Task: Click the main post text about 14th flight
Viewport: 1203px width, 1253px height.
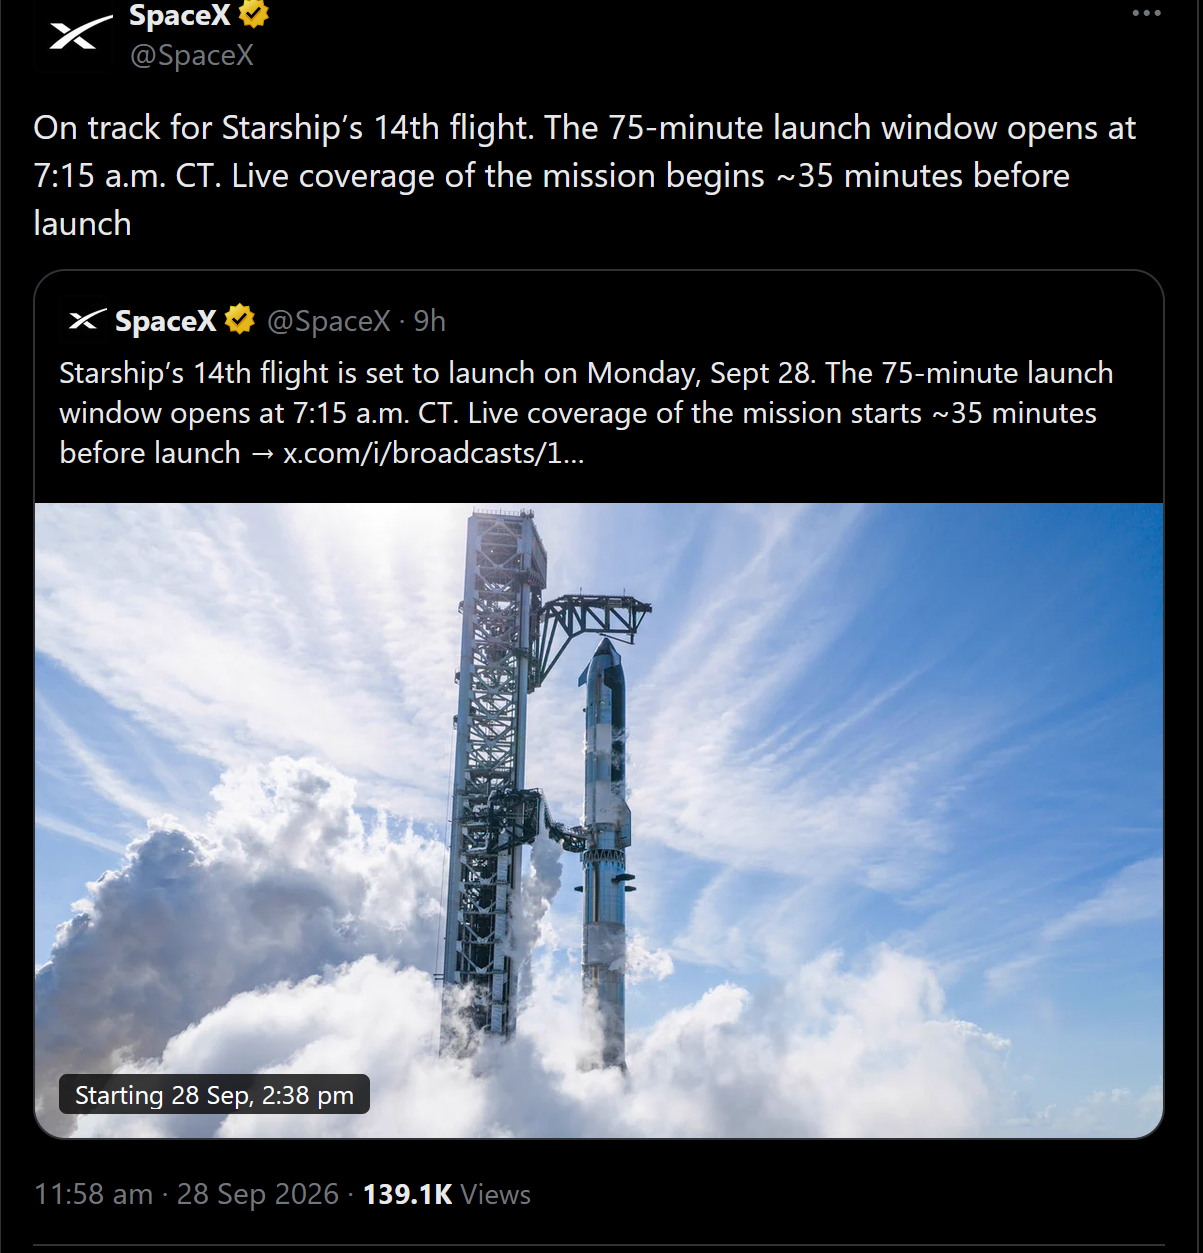Action: (585, 176)
